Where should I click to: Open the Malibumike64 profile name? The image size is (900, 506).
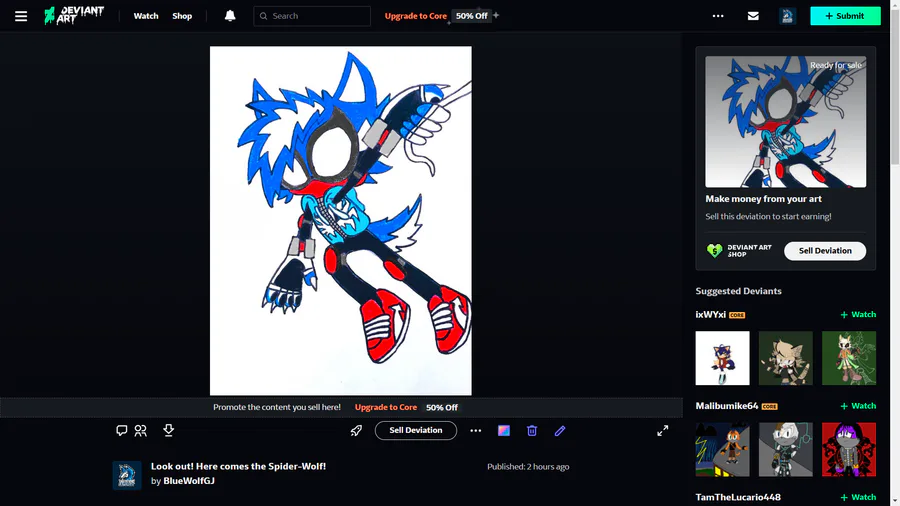(x=727, y=406)
